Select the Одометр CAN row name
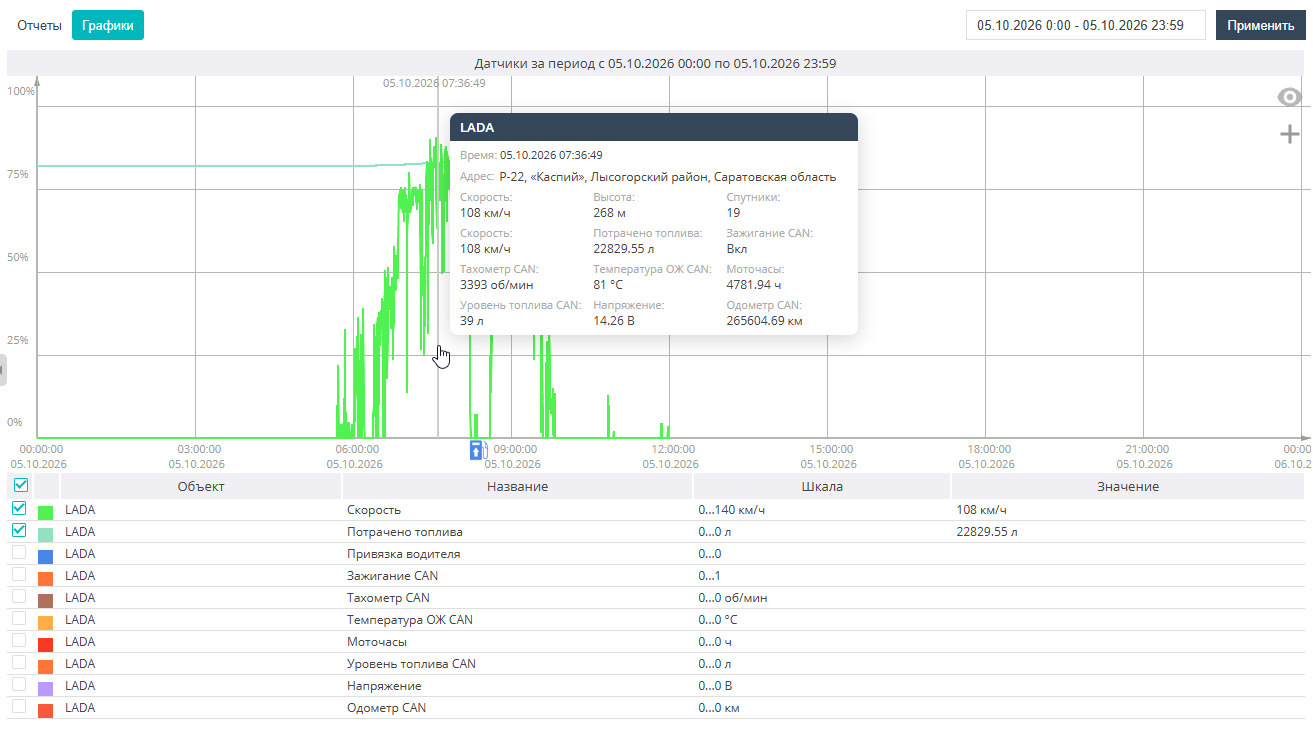Screen dimensions: 1313x755 [386, 708]
